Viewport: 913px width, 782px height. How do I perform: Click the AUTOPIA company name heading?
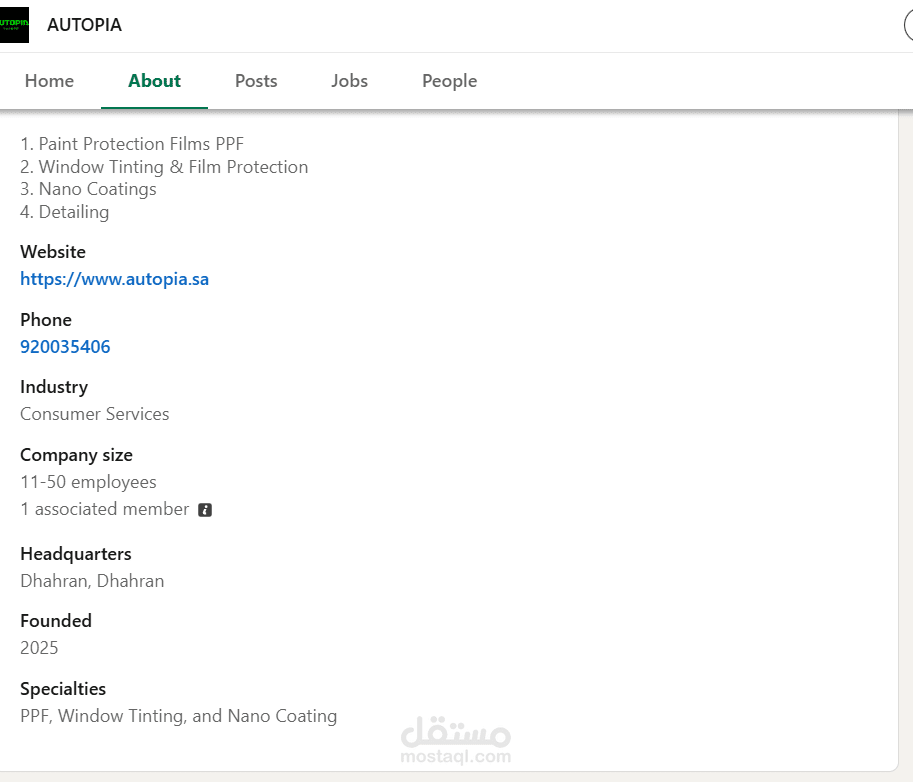84,25
